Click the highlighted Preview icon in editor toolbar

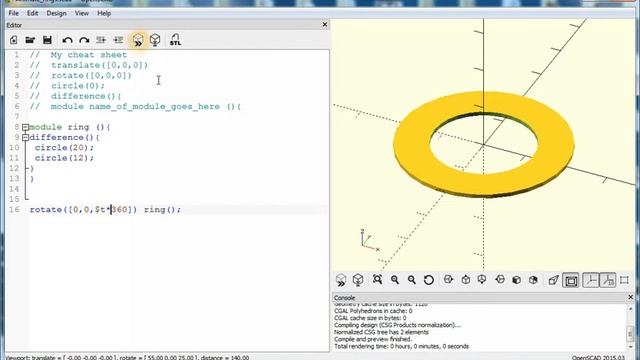click(138, 40)
